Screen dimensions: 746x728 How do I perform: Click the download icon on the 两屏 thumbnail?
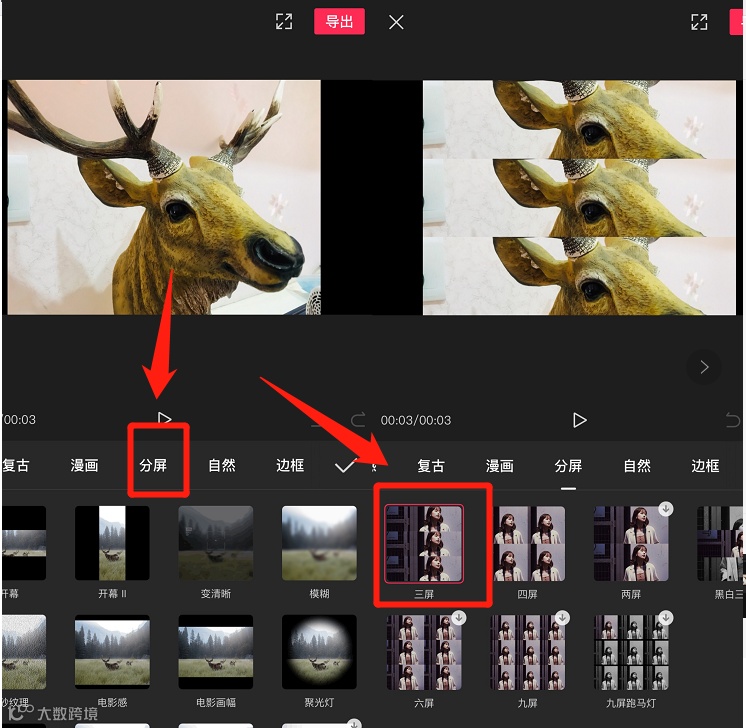pyautogui.click(x=666, y=508)
